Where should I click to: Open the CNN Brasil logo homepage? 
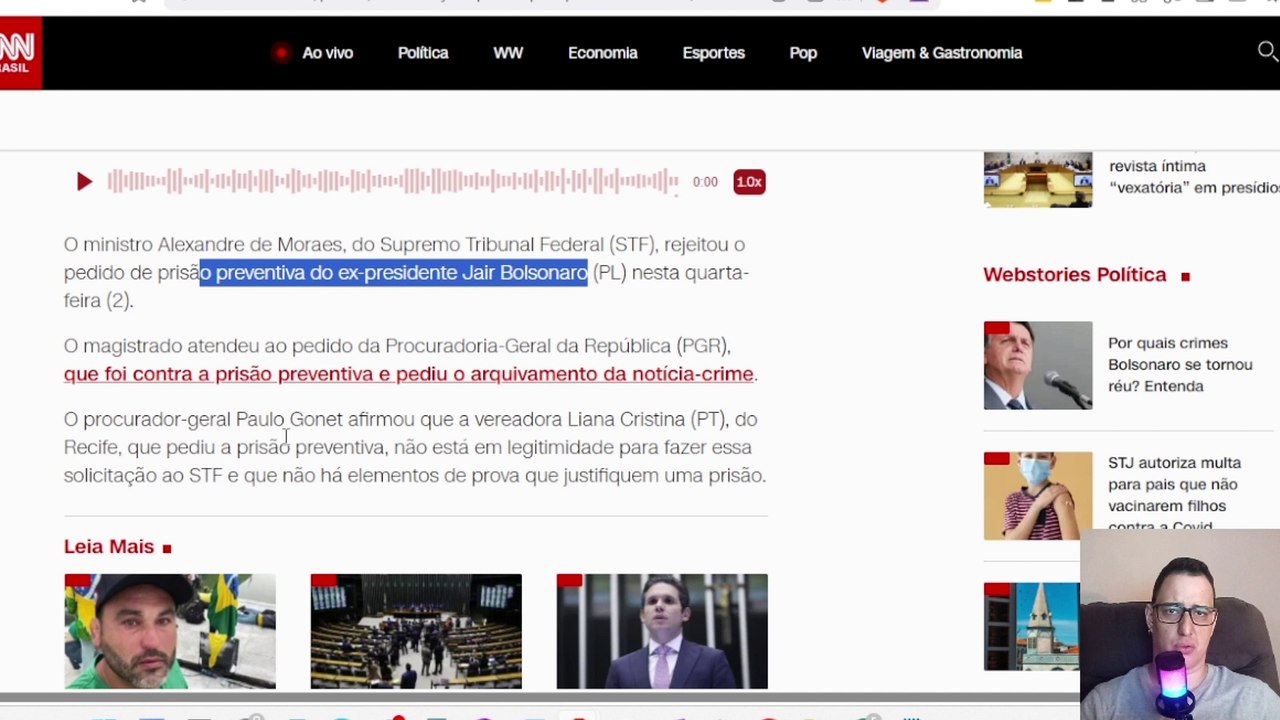(x=19, y=53)
